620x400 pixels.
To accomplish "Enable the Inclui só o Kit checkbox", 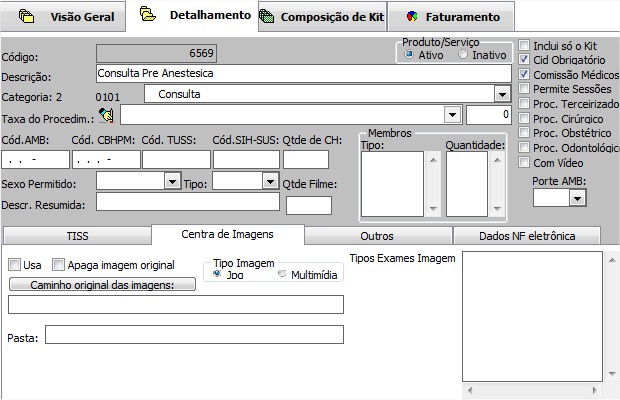I will 524,46.
